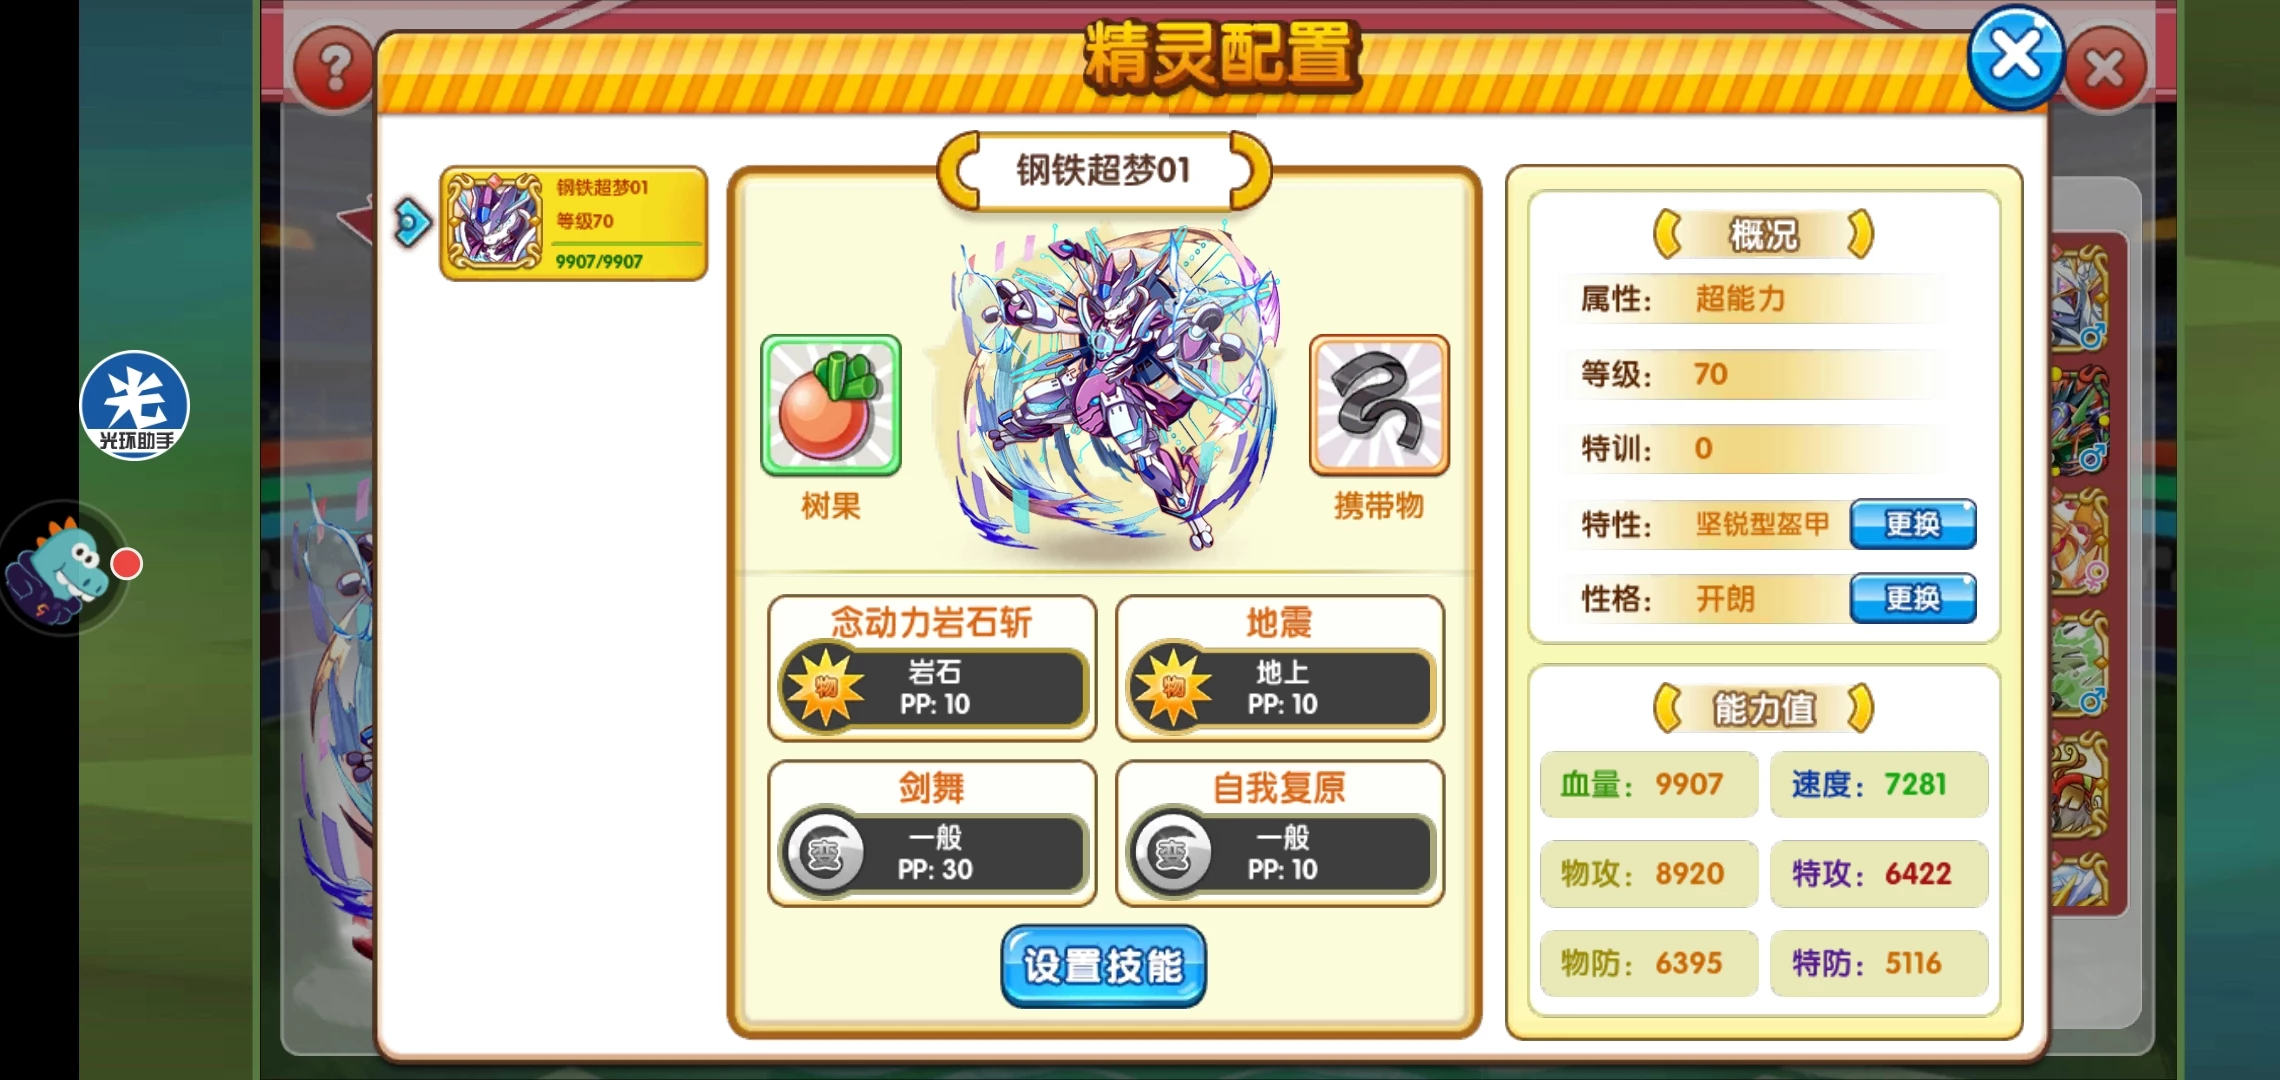Select the 地震 skill

1280,668
